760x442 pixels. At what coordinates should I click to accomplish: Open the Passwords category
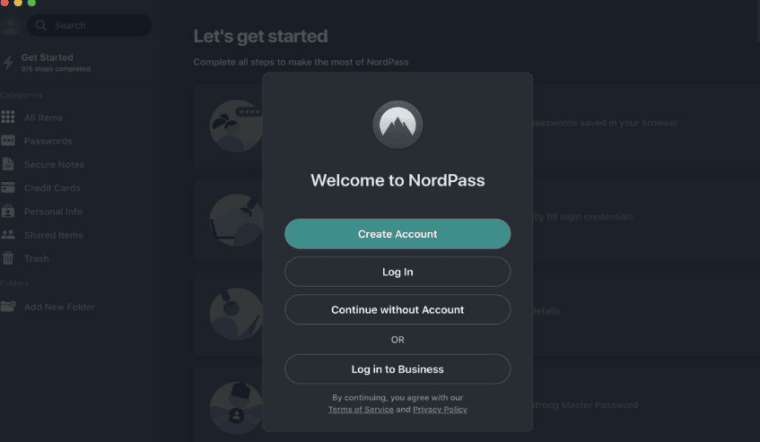tap(48, 141)
